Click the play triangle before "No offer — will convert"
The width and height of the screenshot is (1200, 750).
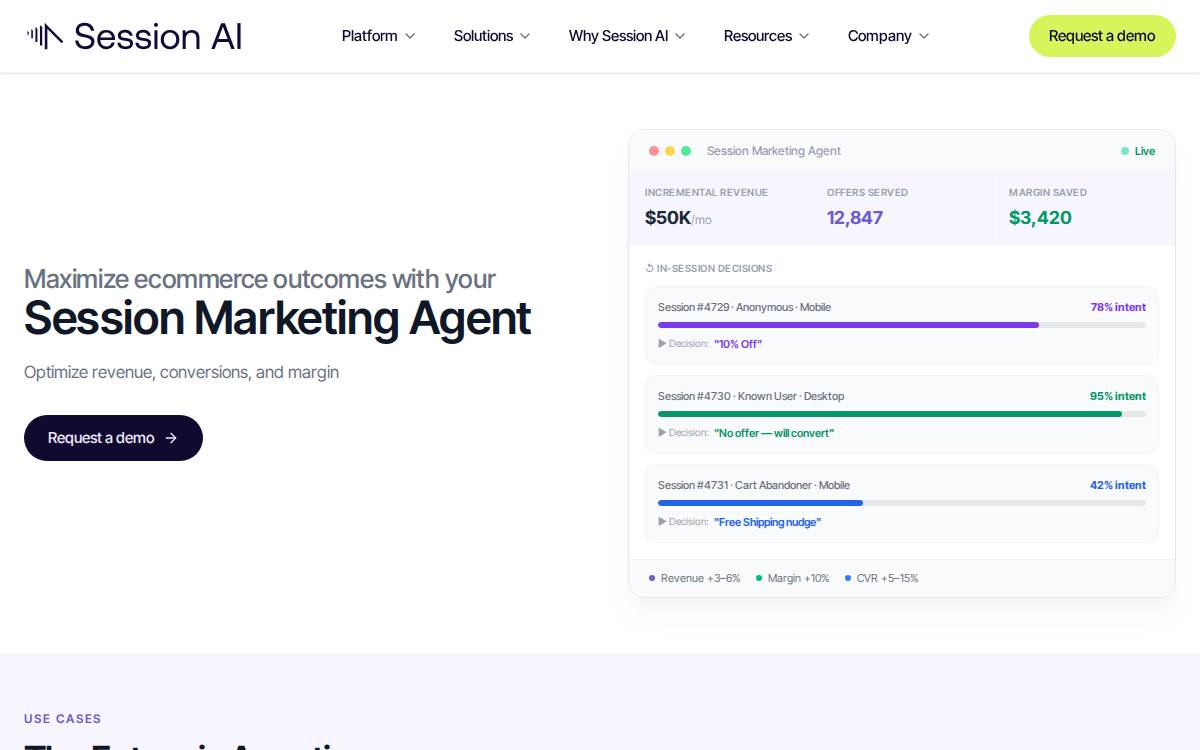[662, 433]
